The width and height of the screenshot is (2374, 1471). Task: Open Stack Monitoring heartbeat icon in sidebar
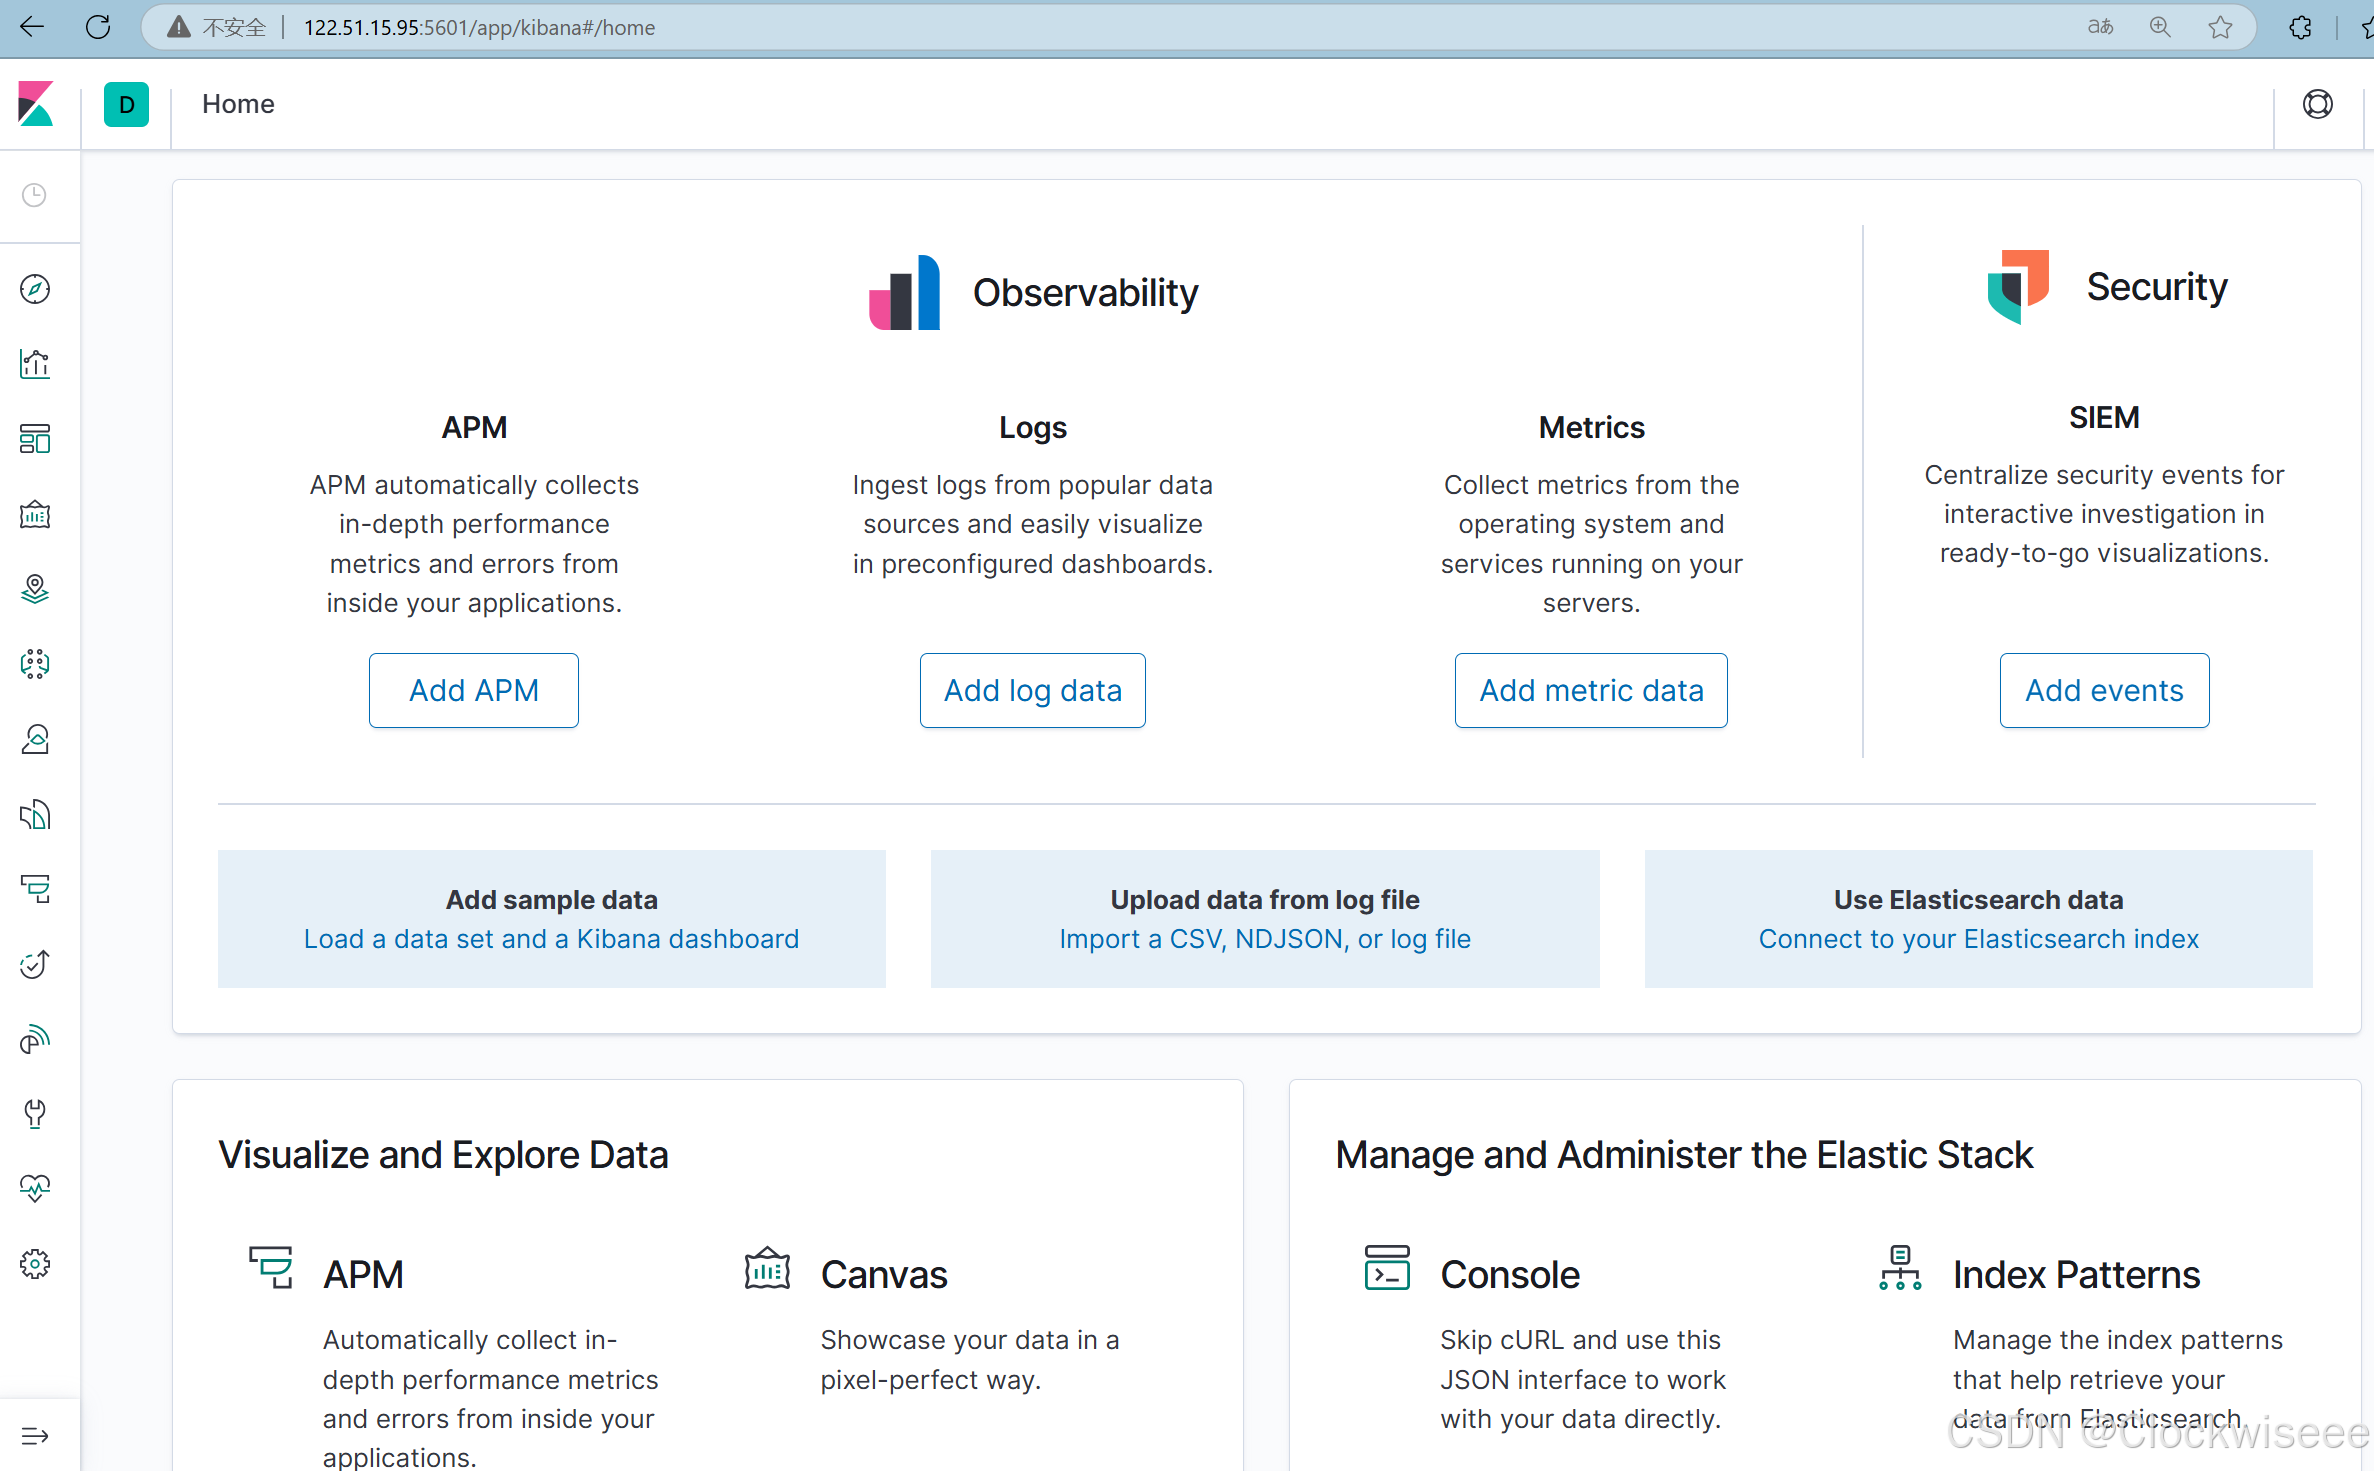click(x=35, y=1189)
